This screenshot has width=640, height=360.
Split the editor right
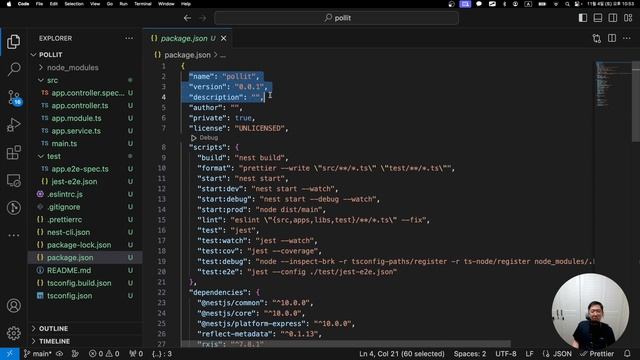tap(612, 38)
